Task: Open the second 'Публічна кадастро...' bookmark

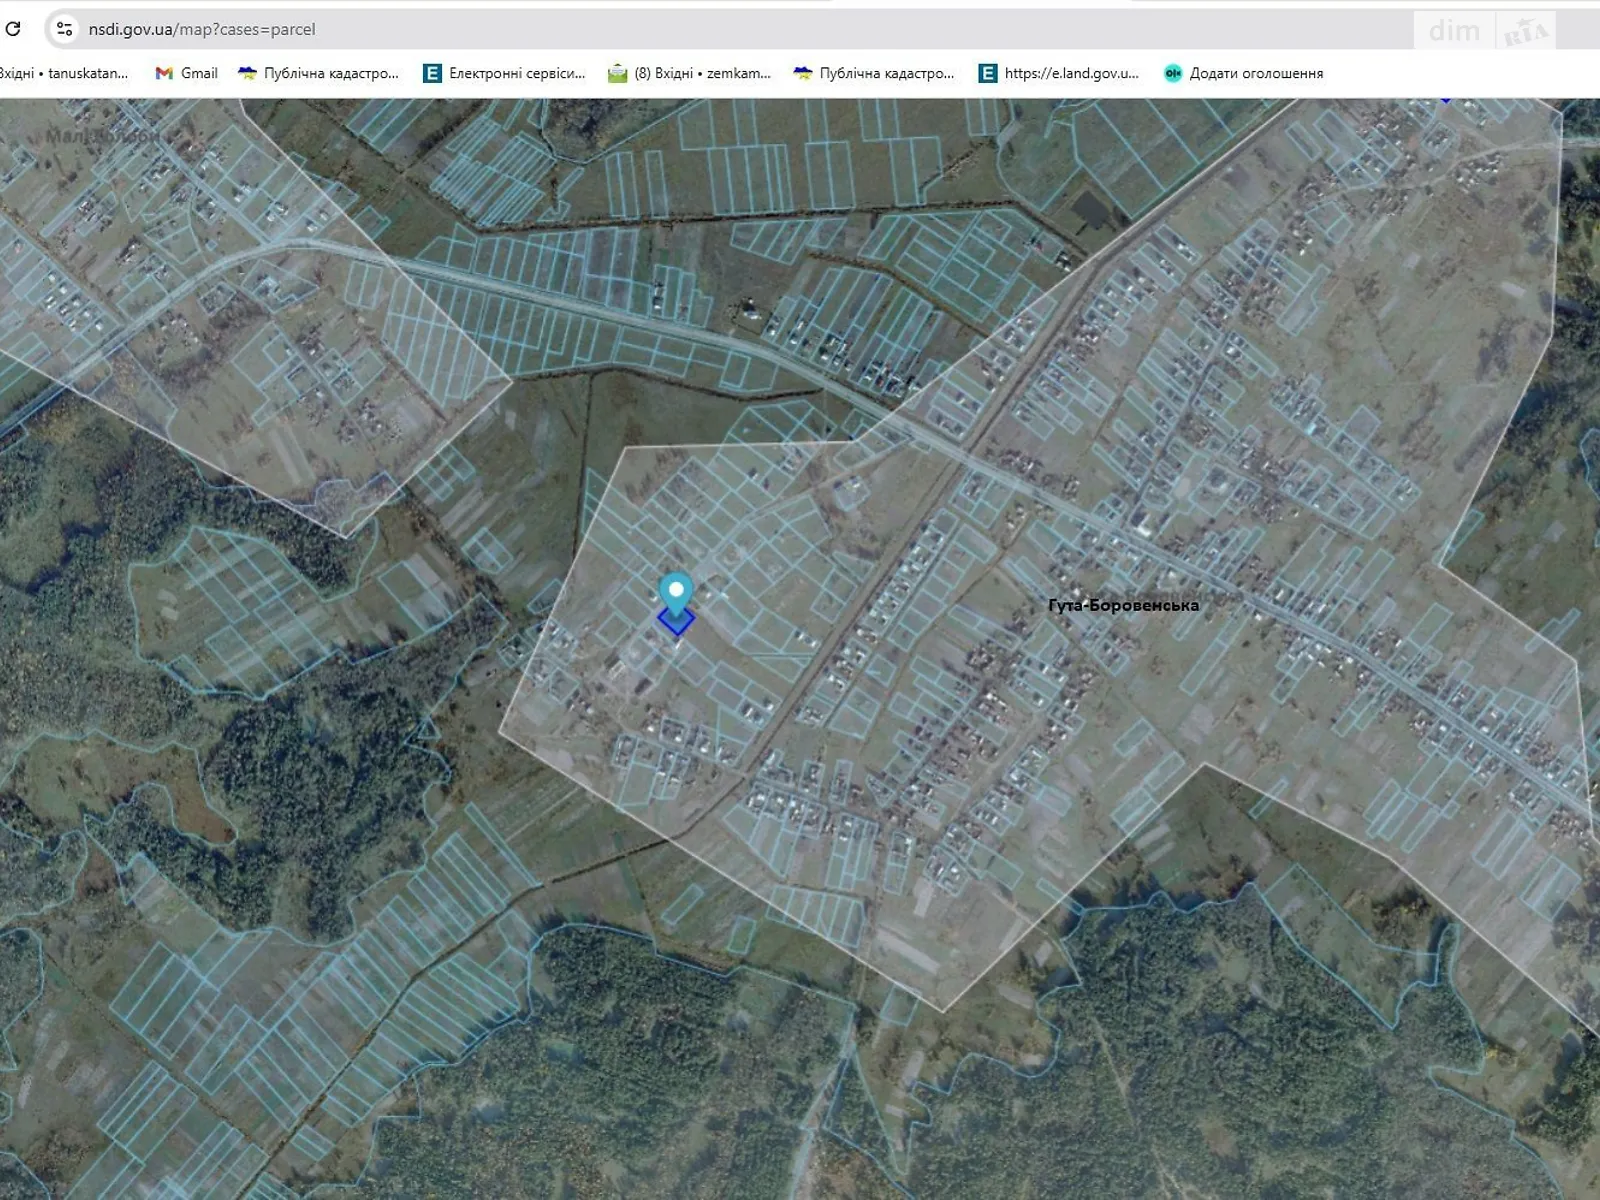Action: point(874,73)
